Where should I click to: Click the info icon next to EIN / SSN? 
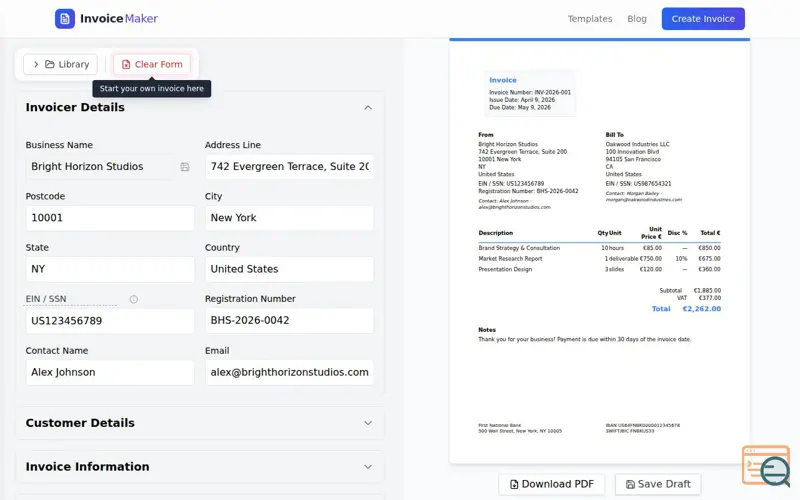point(134,299)
